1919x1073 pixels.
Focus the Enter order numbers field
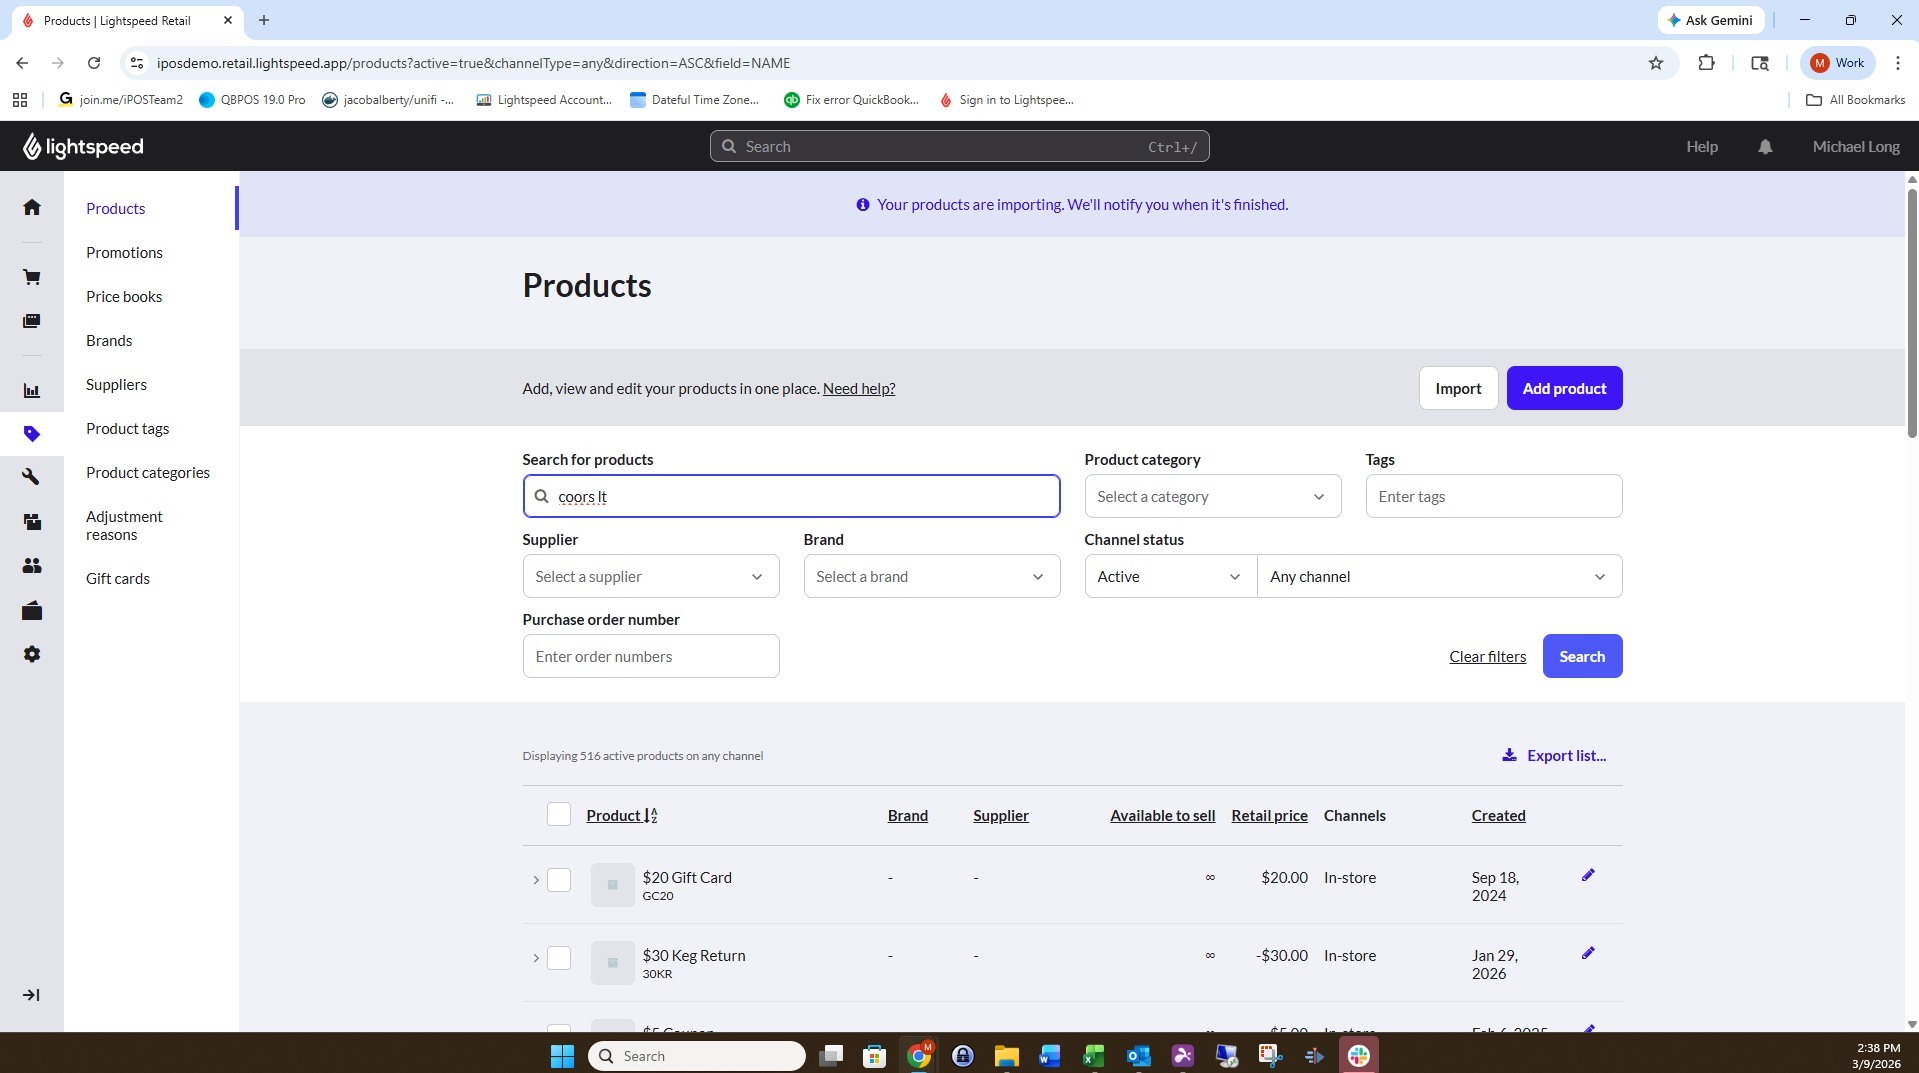pos(650,656)
